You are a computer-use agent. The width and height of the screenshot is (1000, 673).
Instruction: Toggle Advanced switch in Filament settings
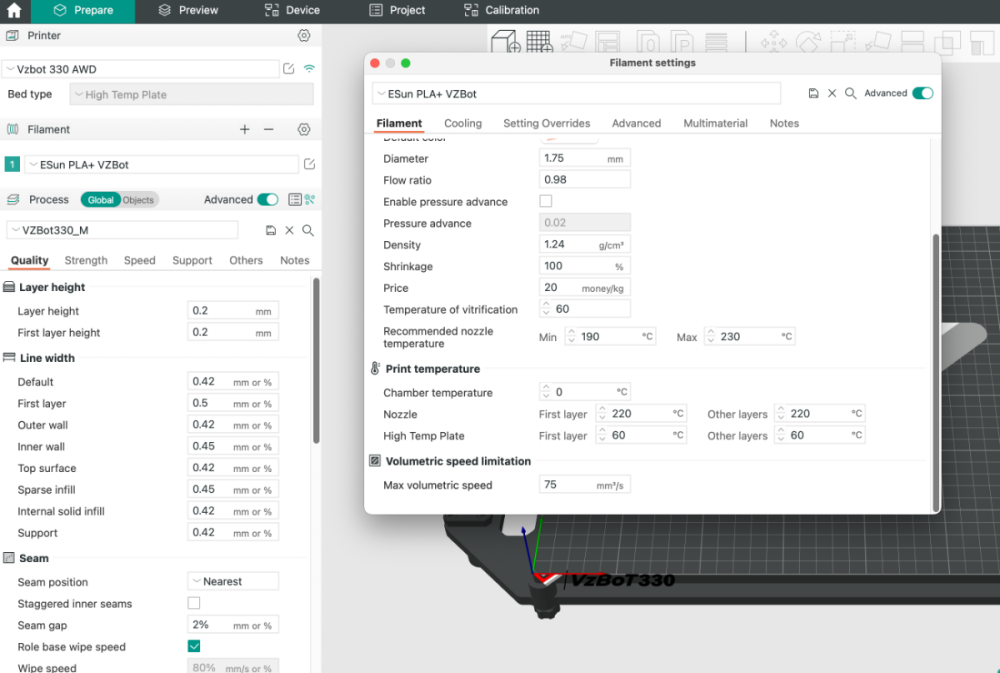(922, 93)
